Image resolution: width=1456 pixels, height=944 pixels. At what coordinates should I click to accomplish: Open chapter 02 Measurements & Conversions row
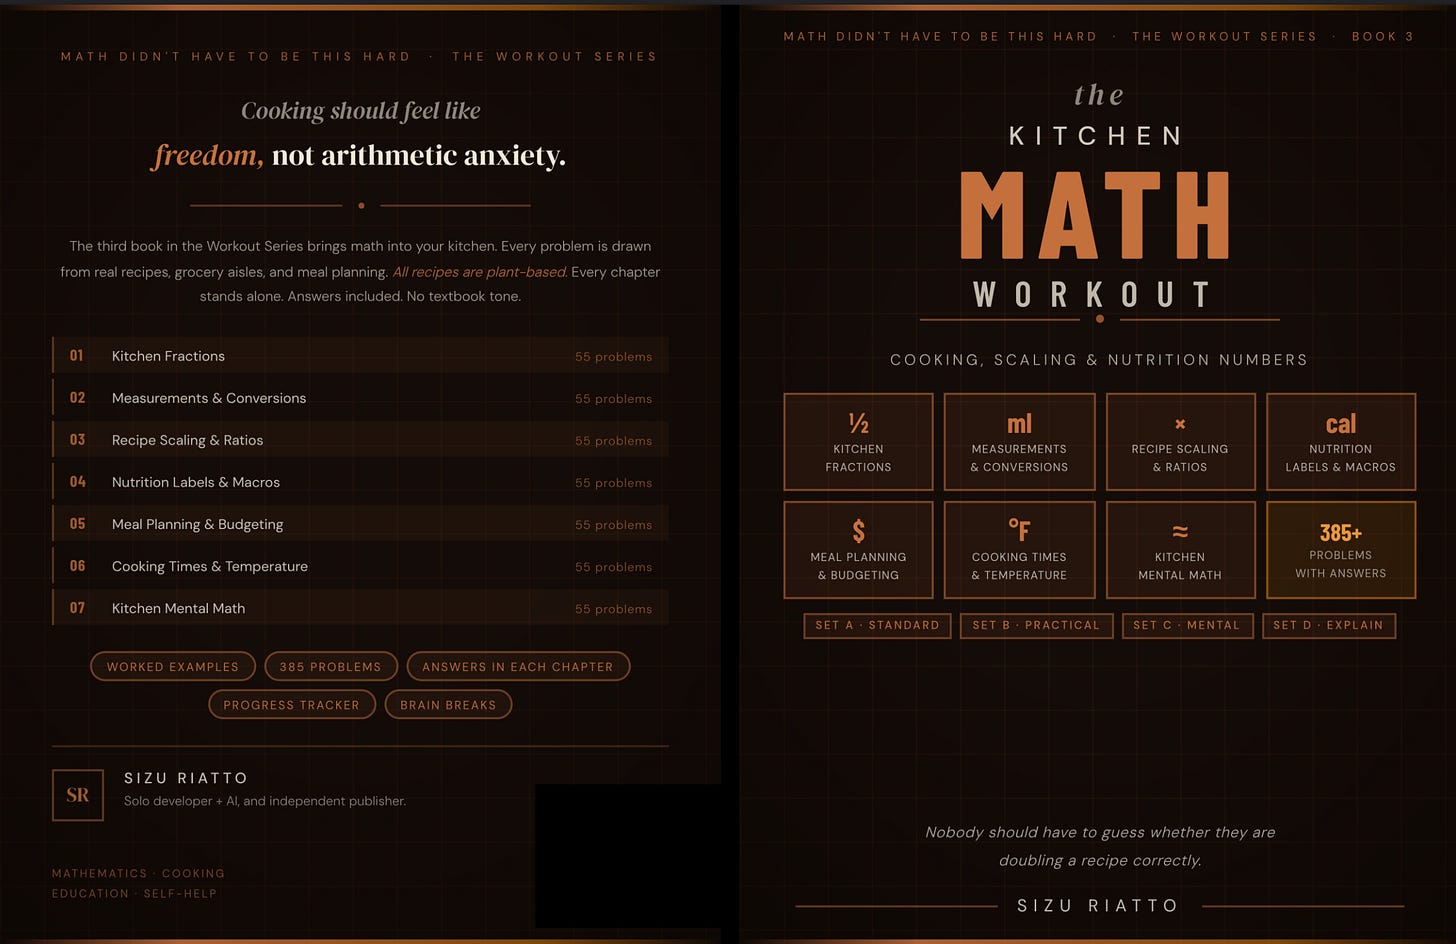[x=360, y=398]
